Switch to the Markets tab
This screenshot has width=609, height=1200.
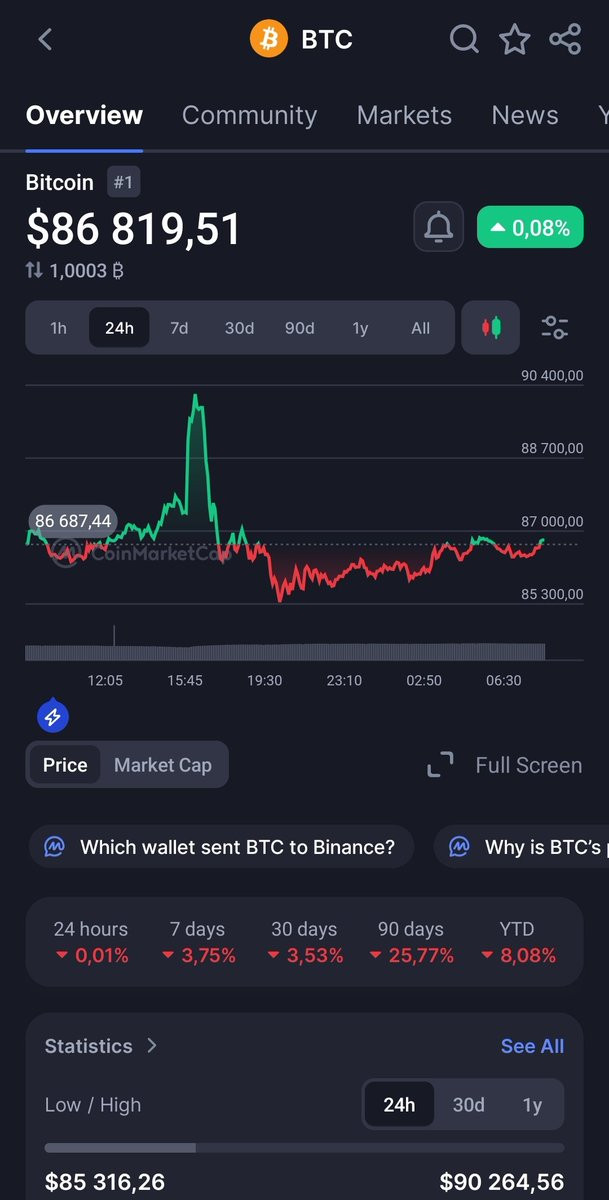point(404,115)
